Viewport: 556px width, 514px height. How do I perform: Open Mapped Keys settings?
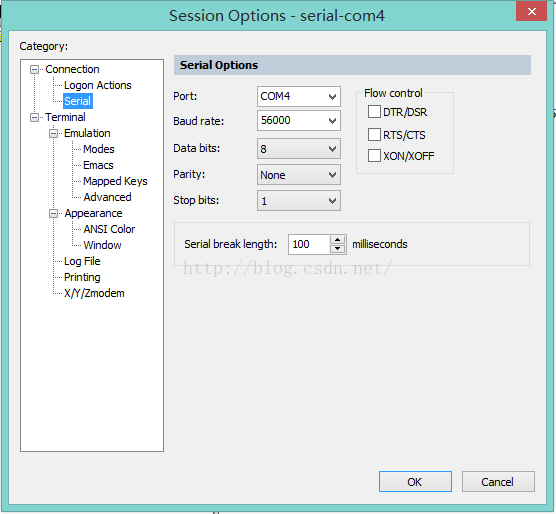[115, 181]
